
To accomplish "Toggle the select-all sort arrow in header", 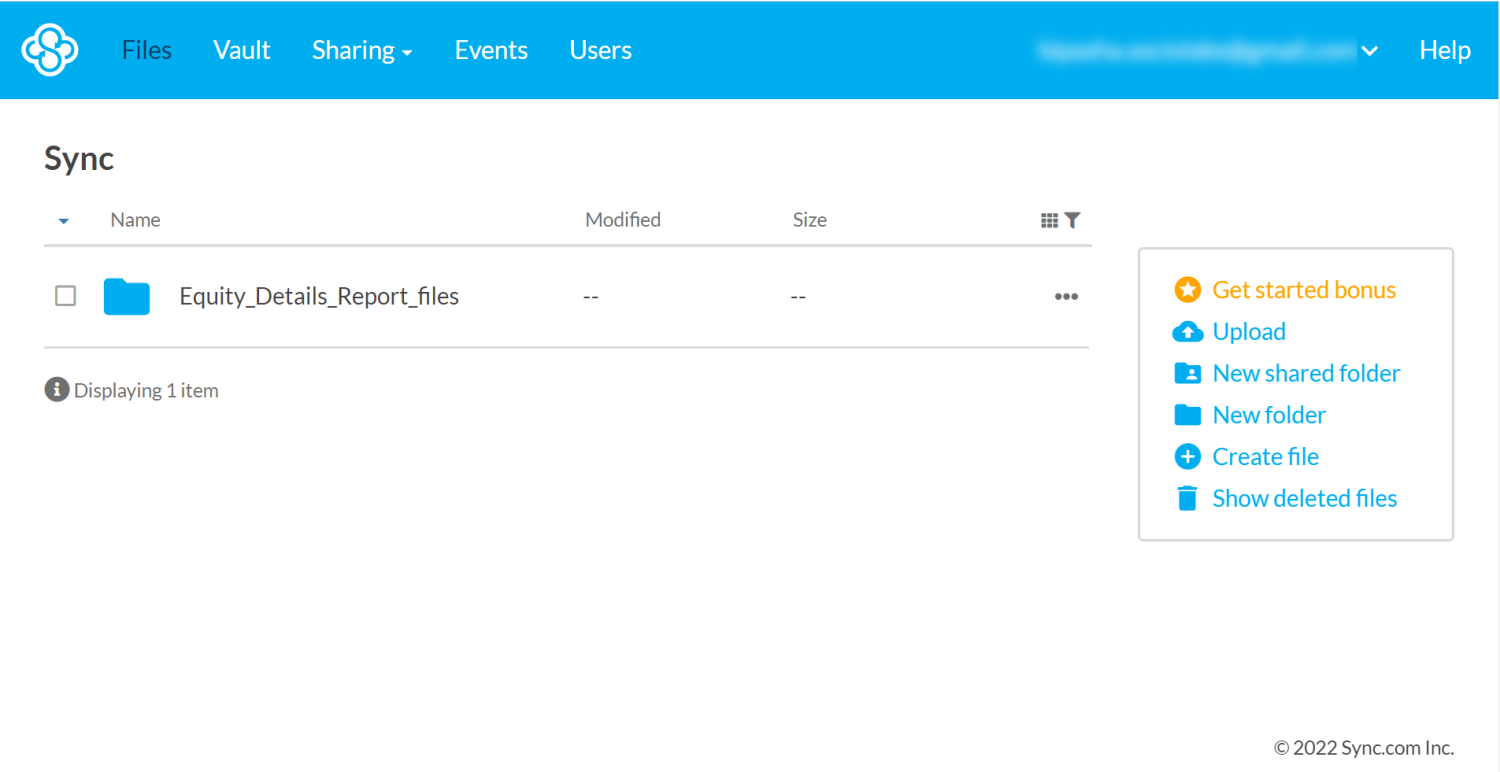I will point(64,220).
